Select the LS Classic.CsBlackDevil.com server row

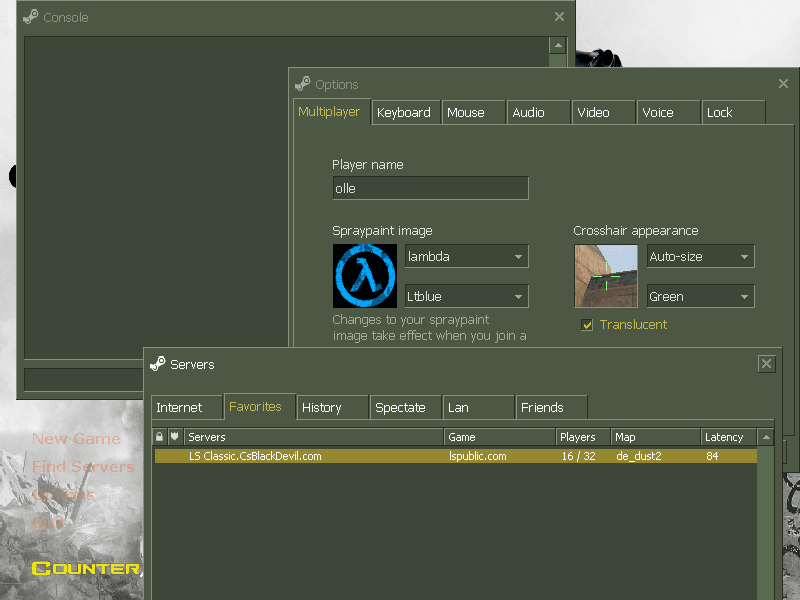click(455, 456)
